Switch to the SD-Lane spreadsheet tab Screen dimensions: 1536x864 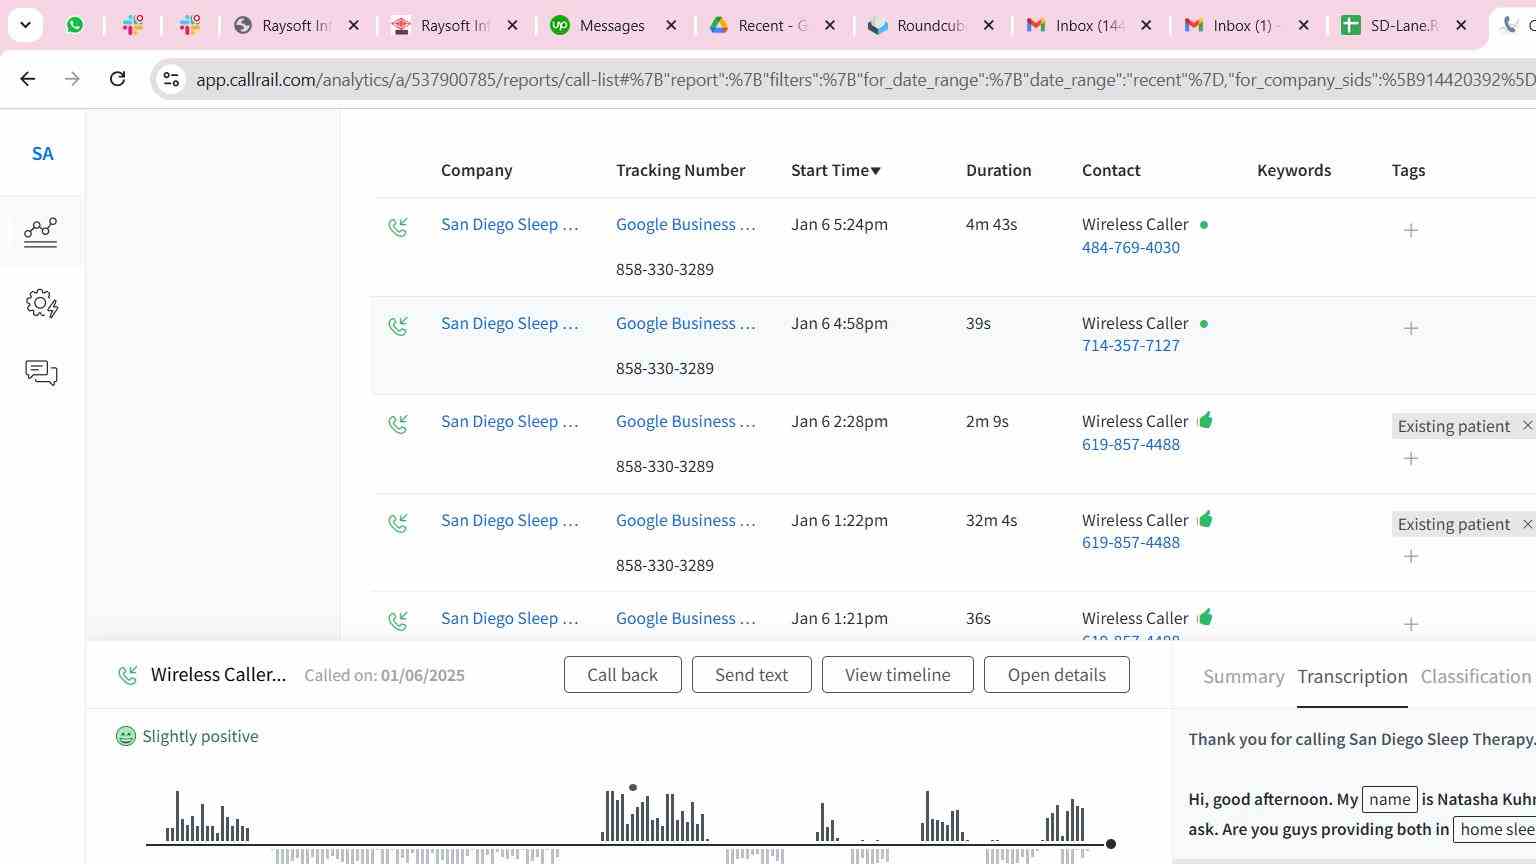1403,26
